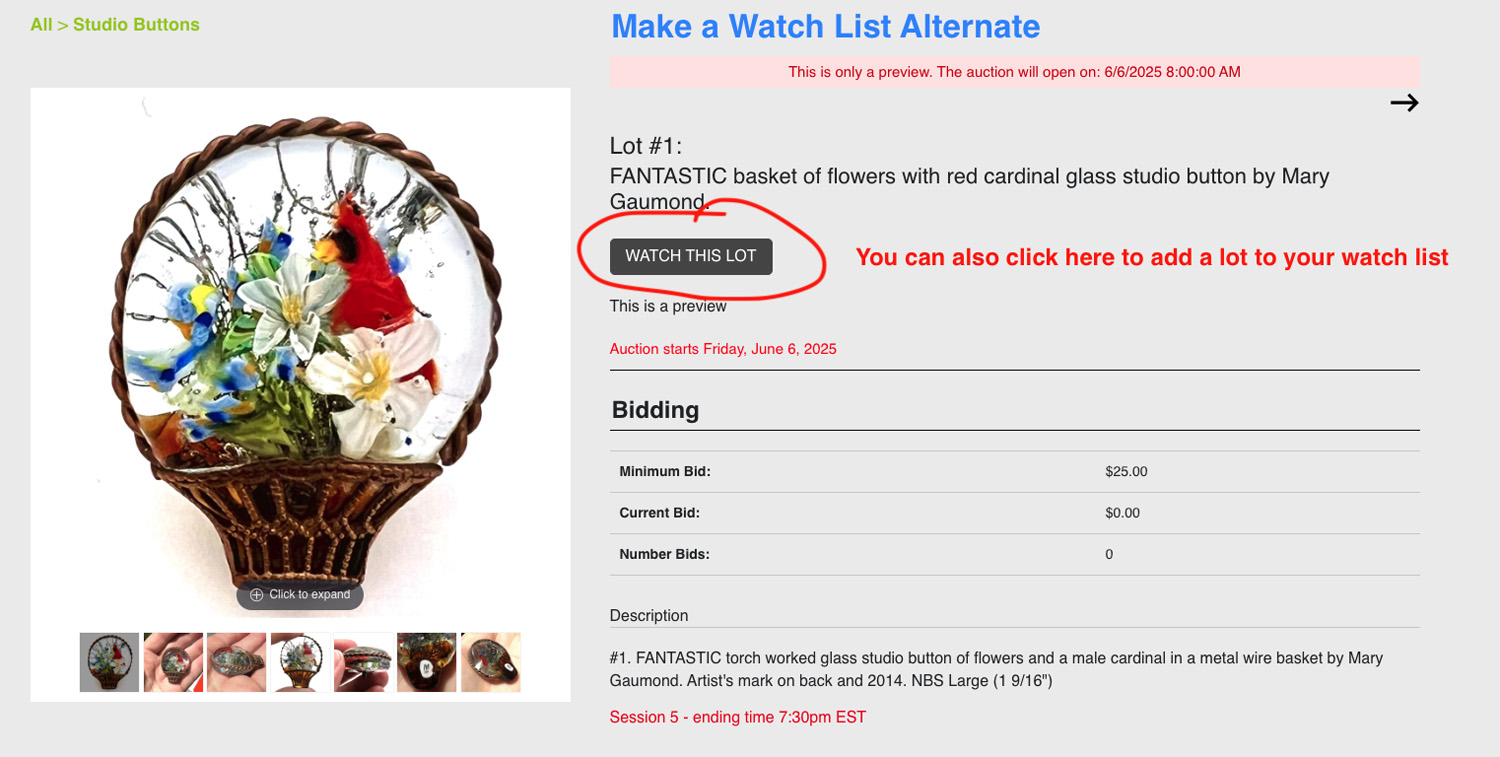Open the sixth thumbnail showing the artist's mark
The height and width of the screenshot is (757, 1500).
tap(427, 662)
